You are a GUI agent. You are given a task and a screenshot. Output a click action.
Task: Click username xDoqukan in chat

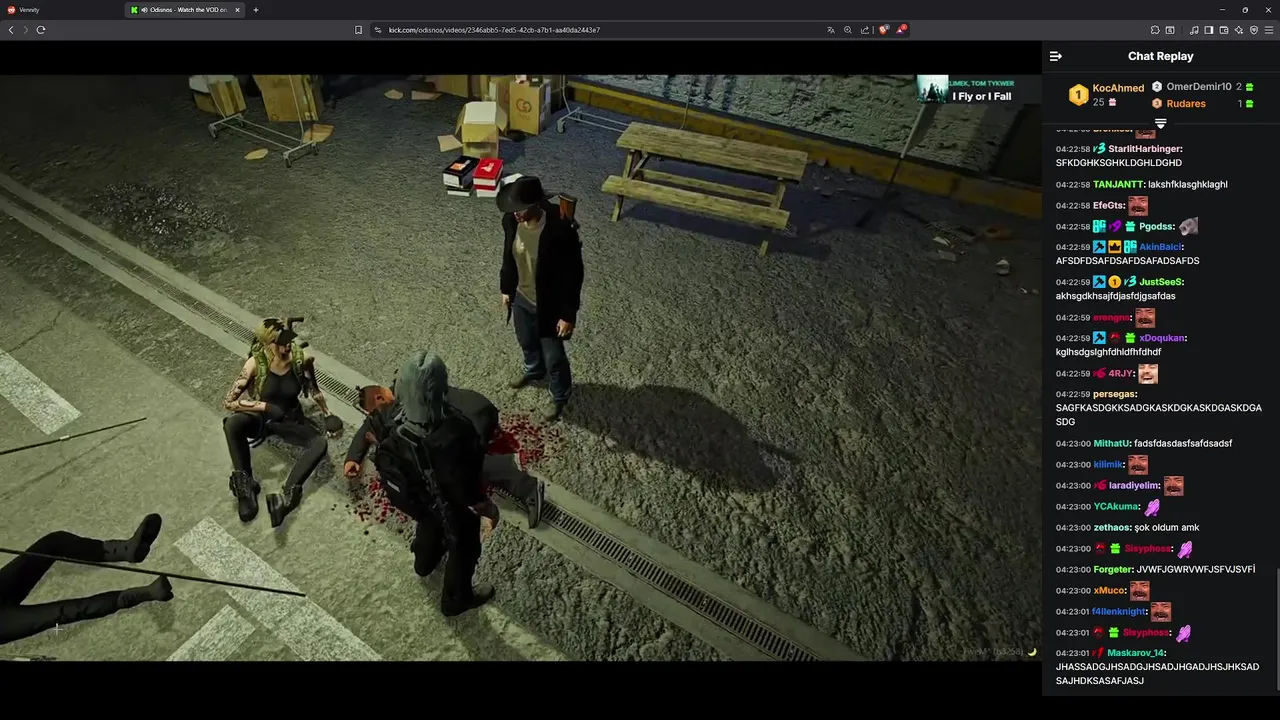1163,338
